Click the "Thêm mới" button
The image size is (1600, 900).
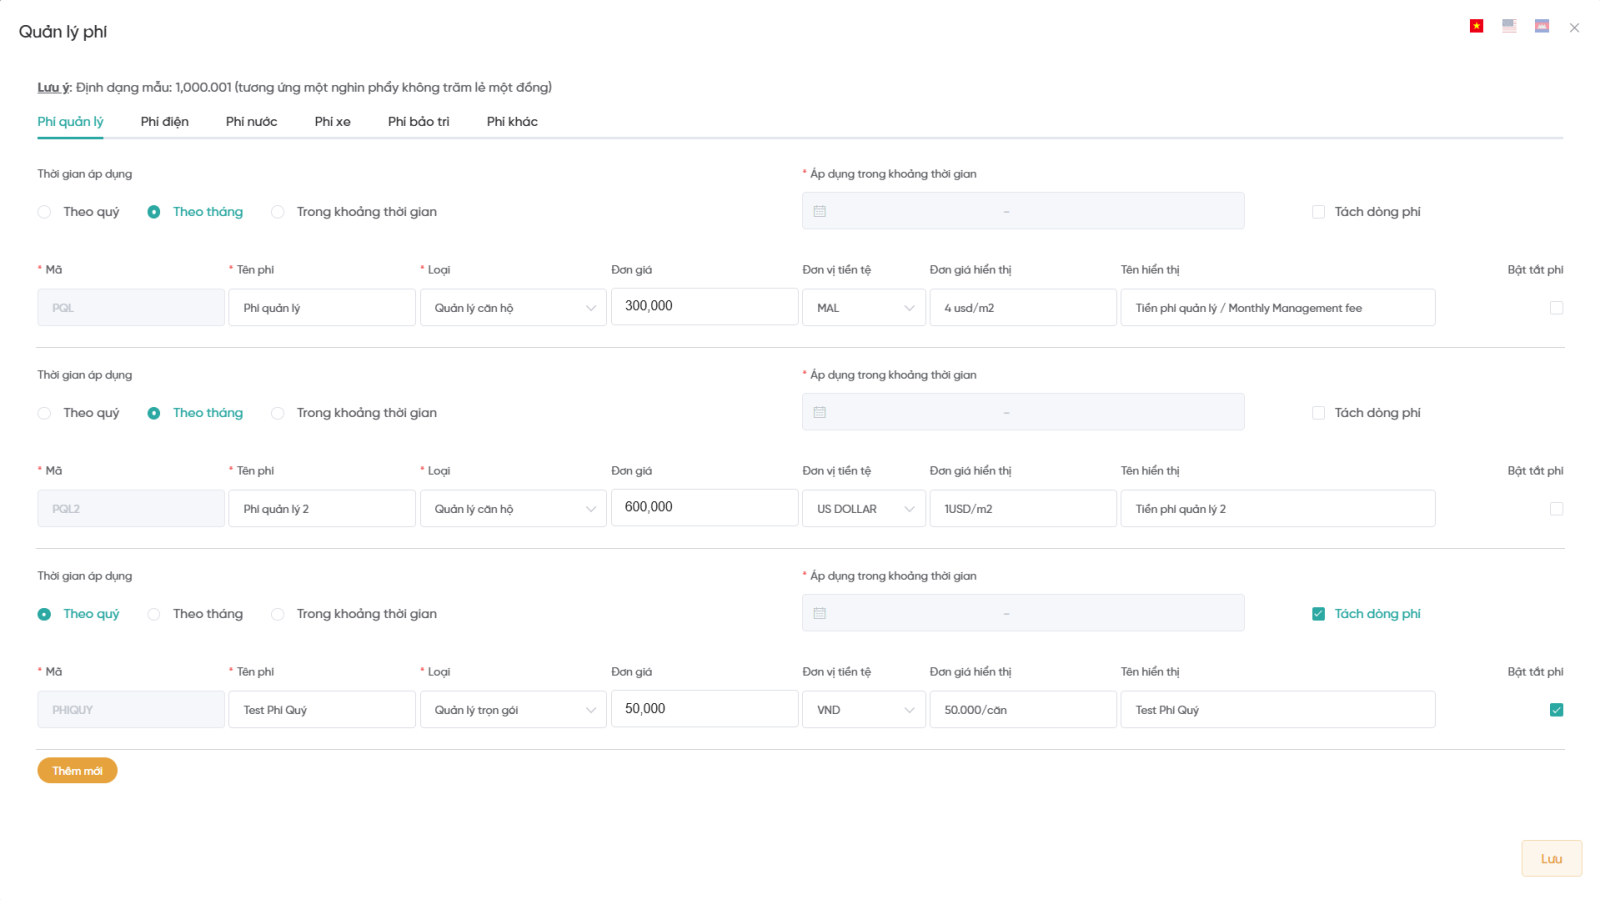tap(77, 771)
